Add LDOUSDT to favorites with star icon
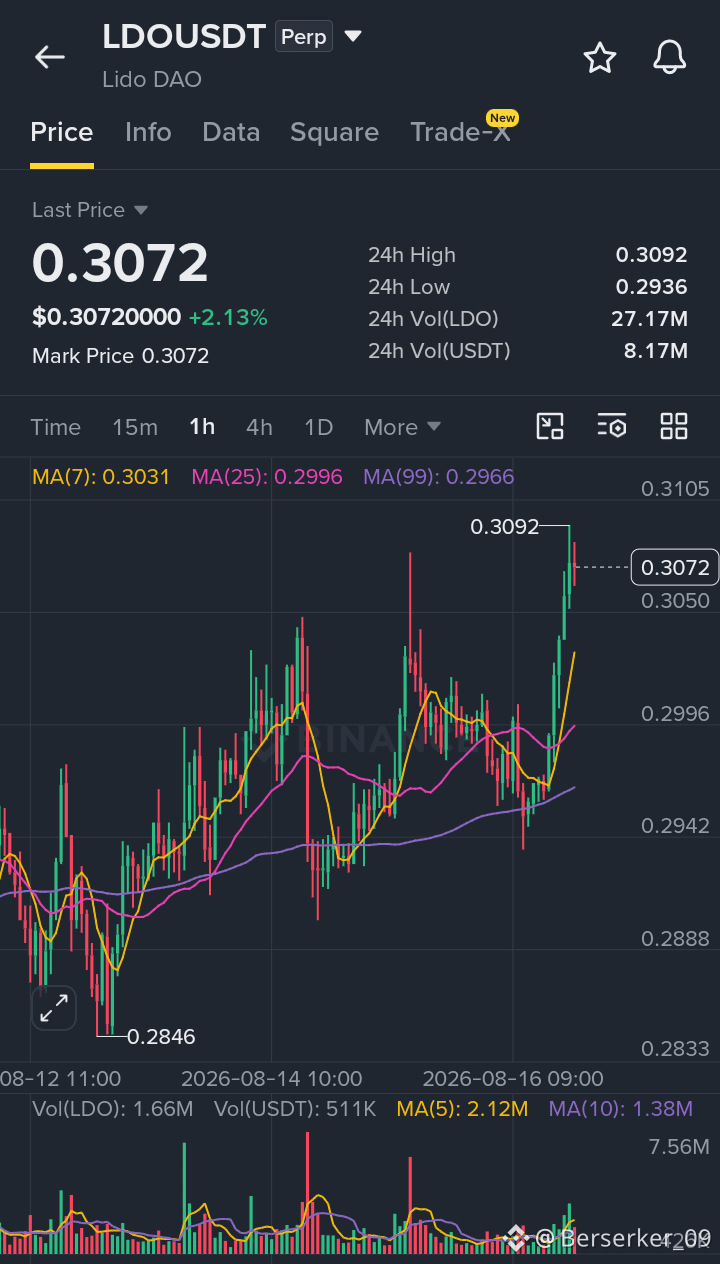The height and width of the screenshot is (1264, 720). [x=600, y=58]
